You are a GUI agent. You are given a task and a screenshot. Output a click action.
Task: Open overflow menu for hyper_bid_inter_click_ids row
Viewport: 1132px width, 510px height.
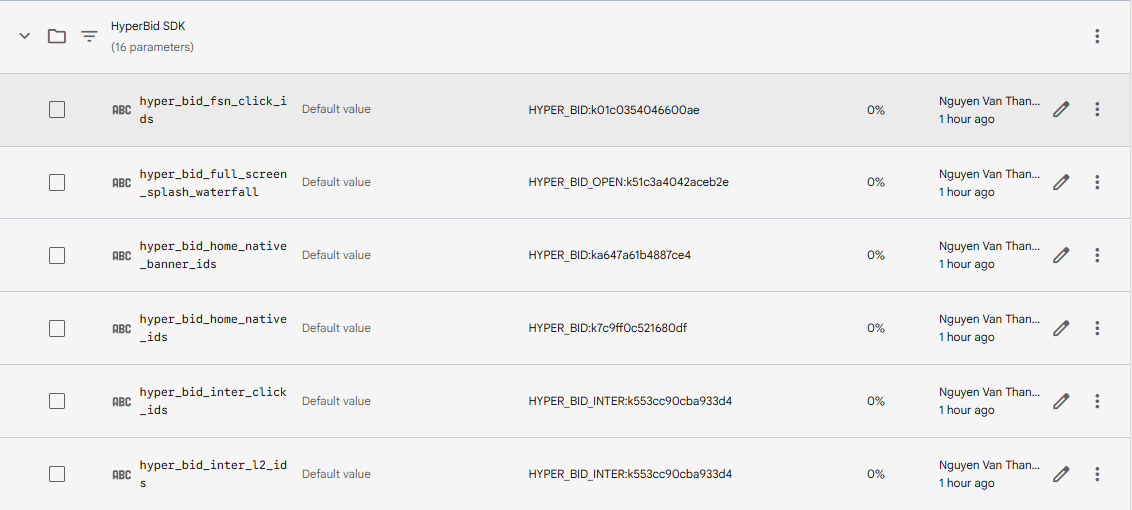pyautogui.click(x=1097, y=401)
